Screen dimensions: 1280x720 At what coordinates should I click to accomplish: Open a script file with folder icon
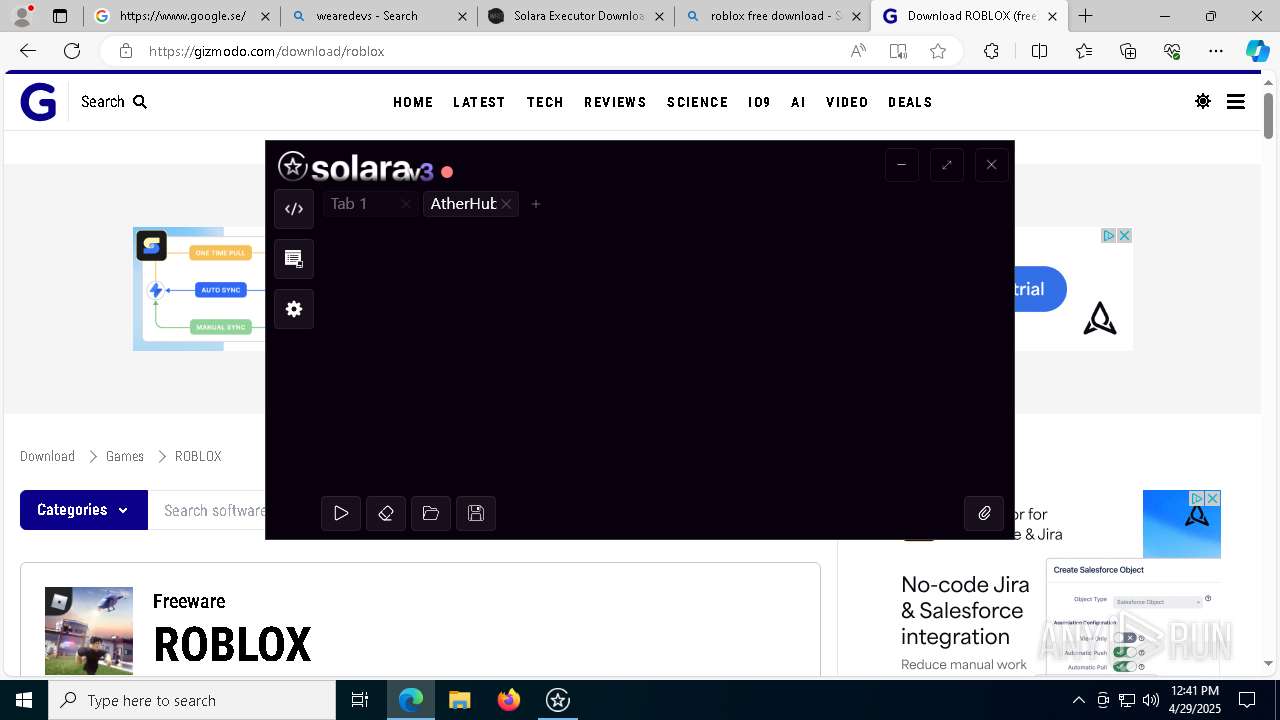(x=431, y=513)
